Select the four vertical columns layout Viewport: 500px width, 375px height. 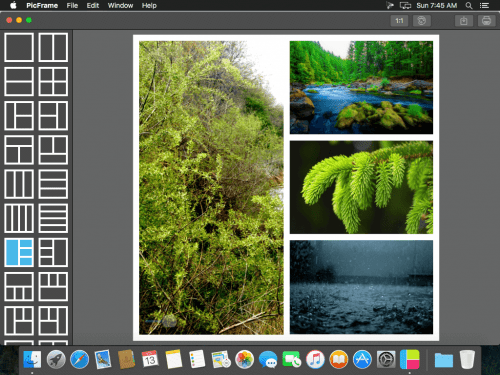coord(19,218)
